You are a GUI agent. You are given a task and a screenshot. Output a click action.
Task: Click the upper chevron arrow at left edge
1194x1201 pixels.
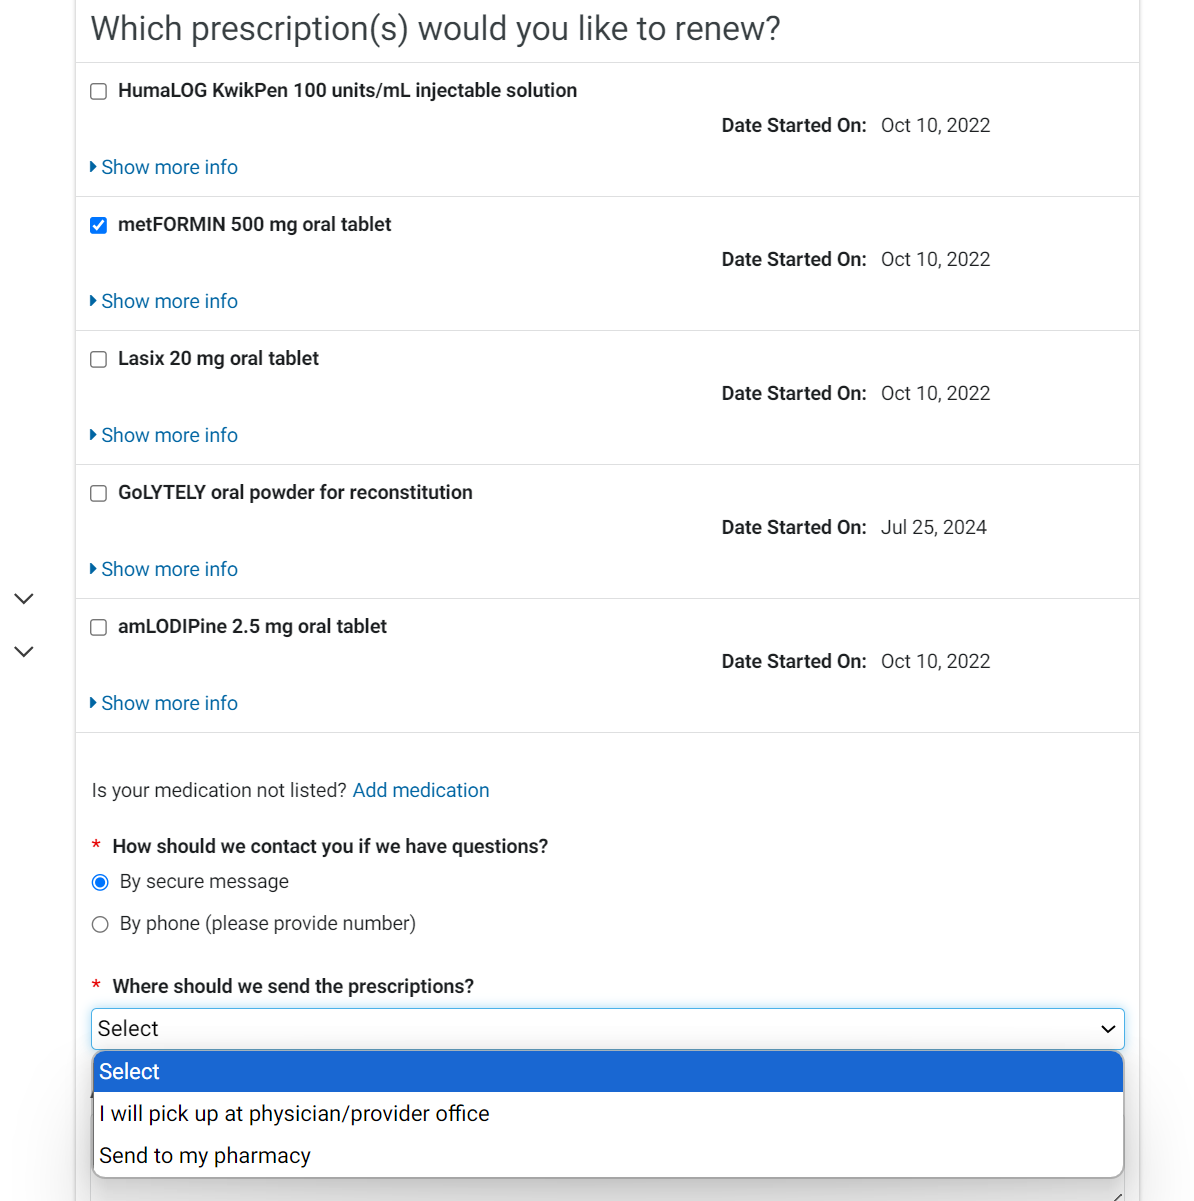(24, 599)
